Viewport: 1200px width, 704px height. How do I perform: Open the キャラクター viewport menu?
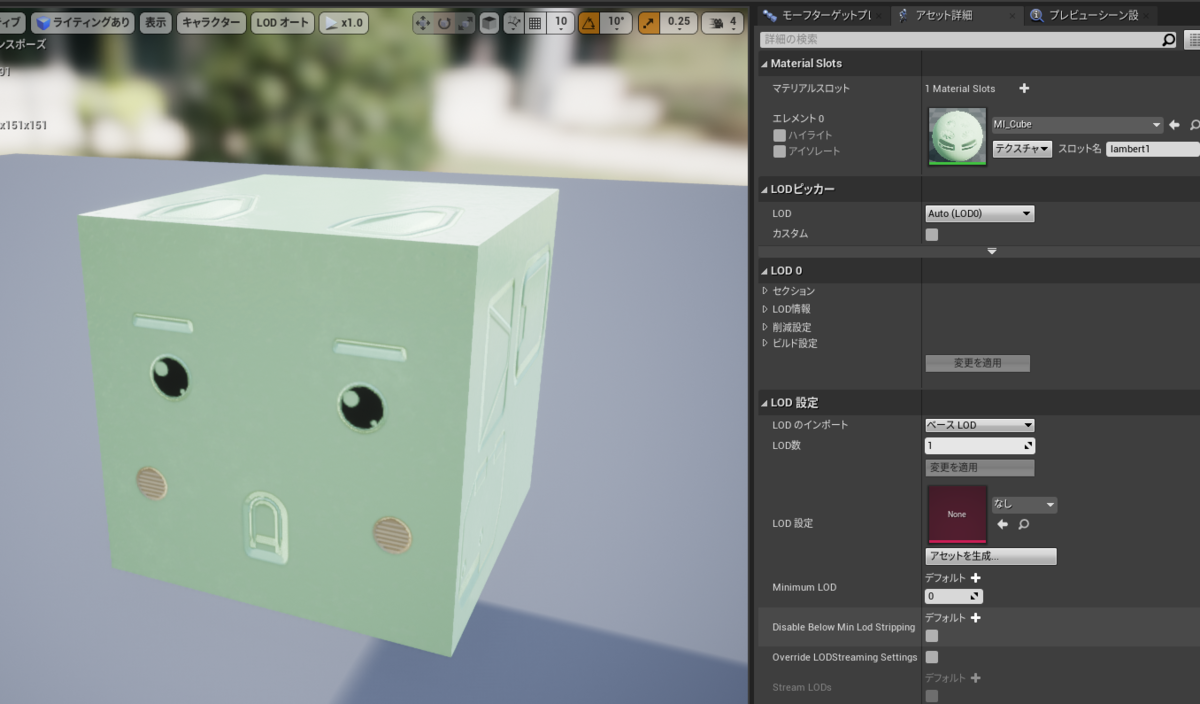210,22
